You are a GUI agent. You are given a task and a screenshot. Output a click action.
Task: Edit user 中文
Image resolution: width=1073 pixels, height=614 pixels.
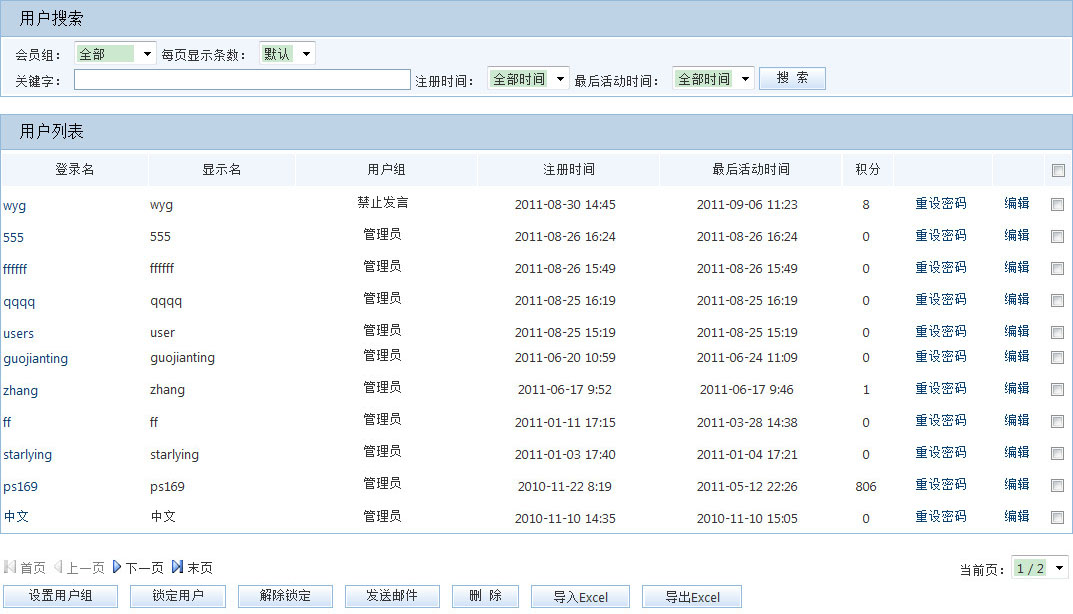point(1017,516)
